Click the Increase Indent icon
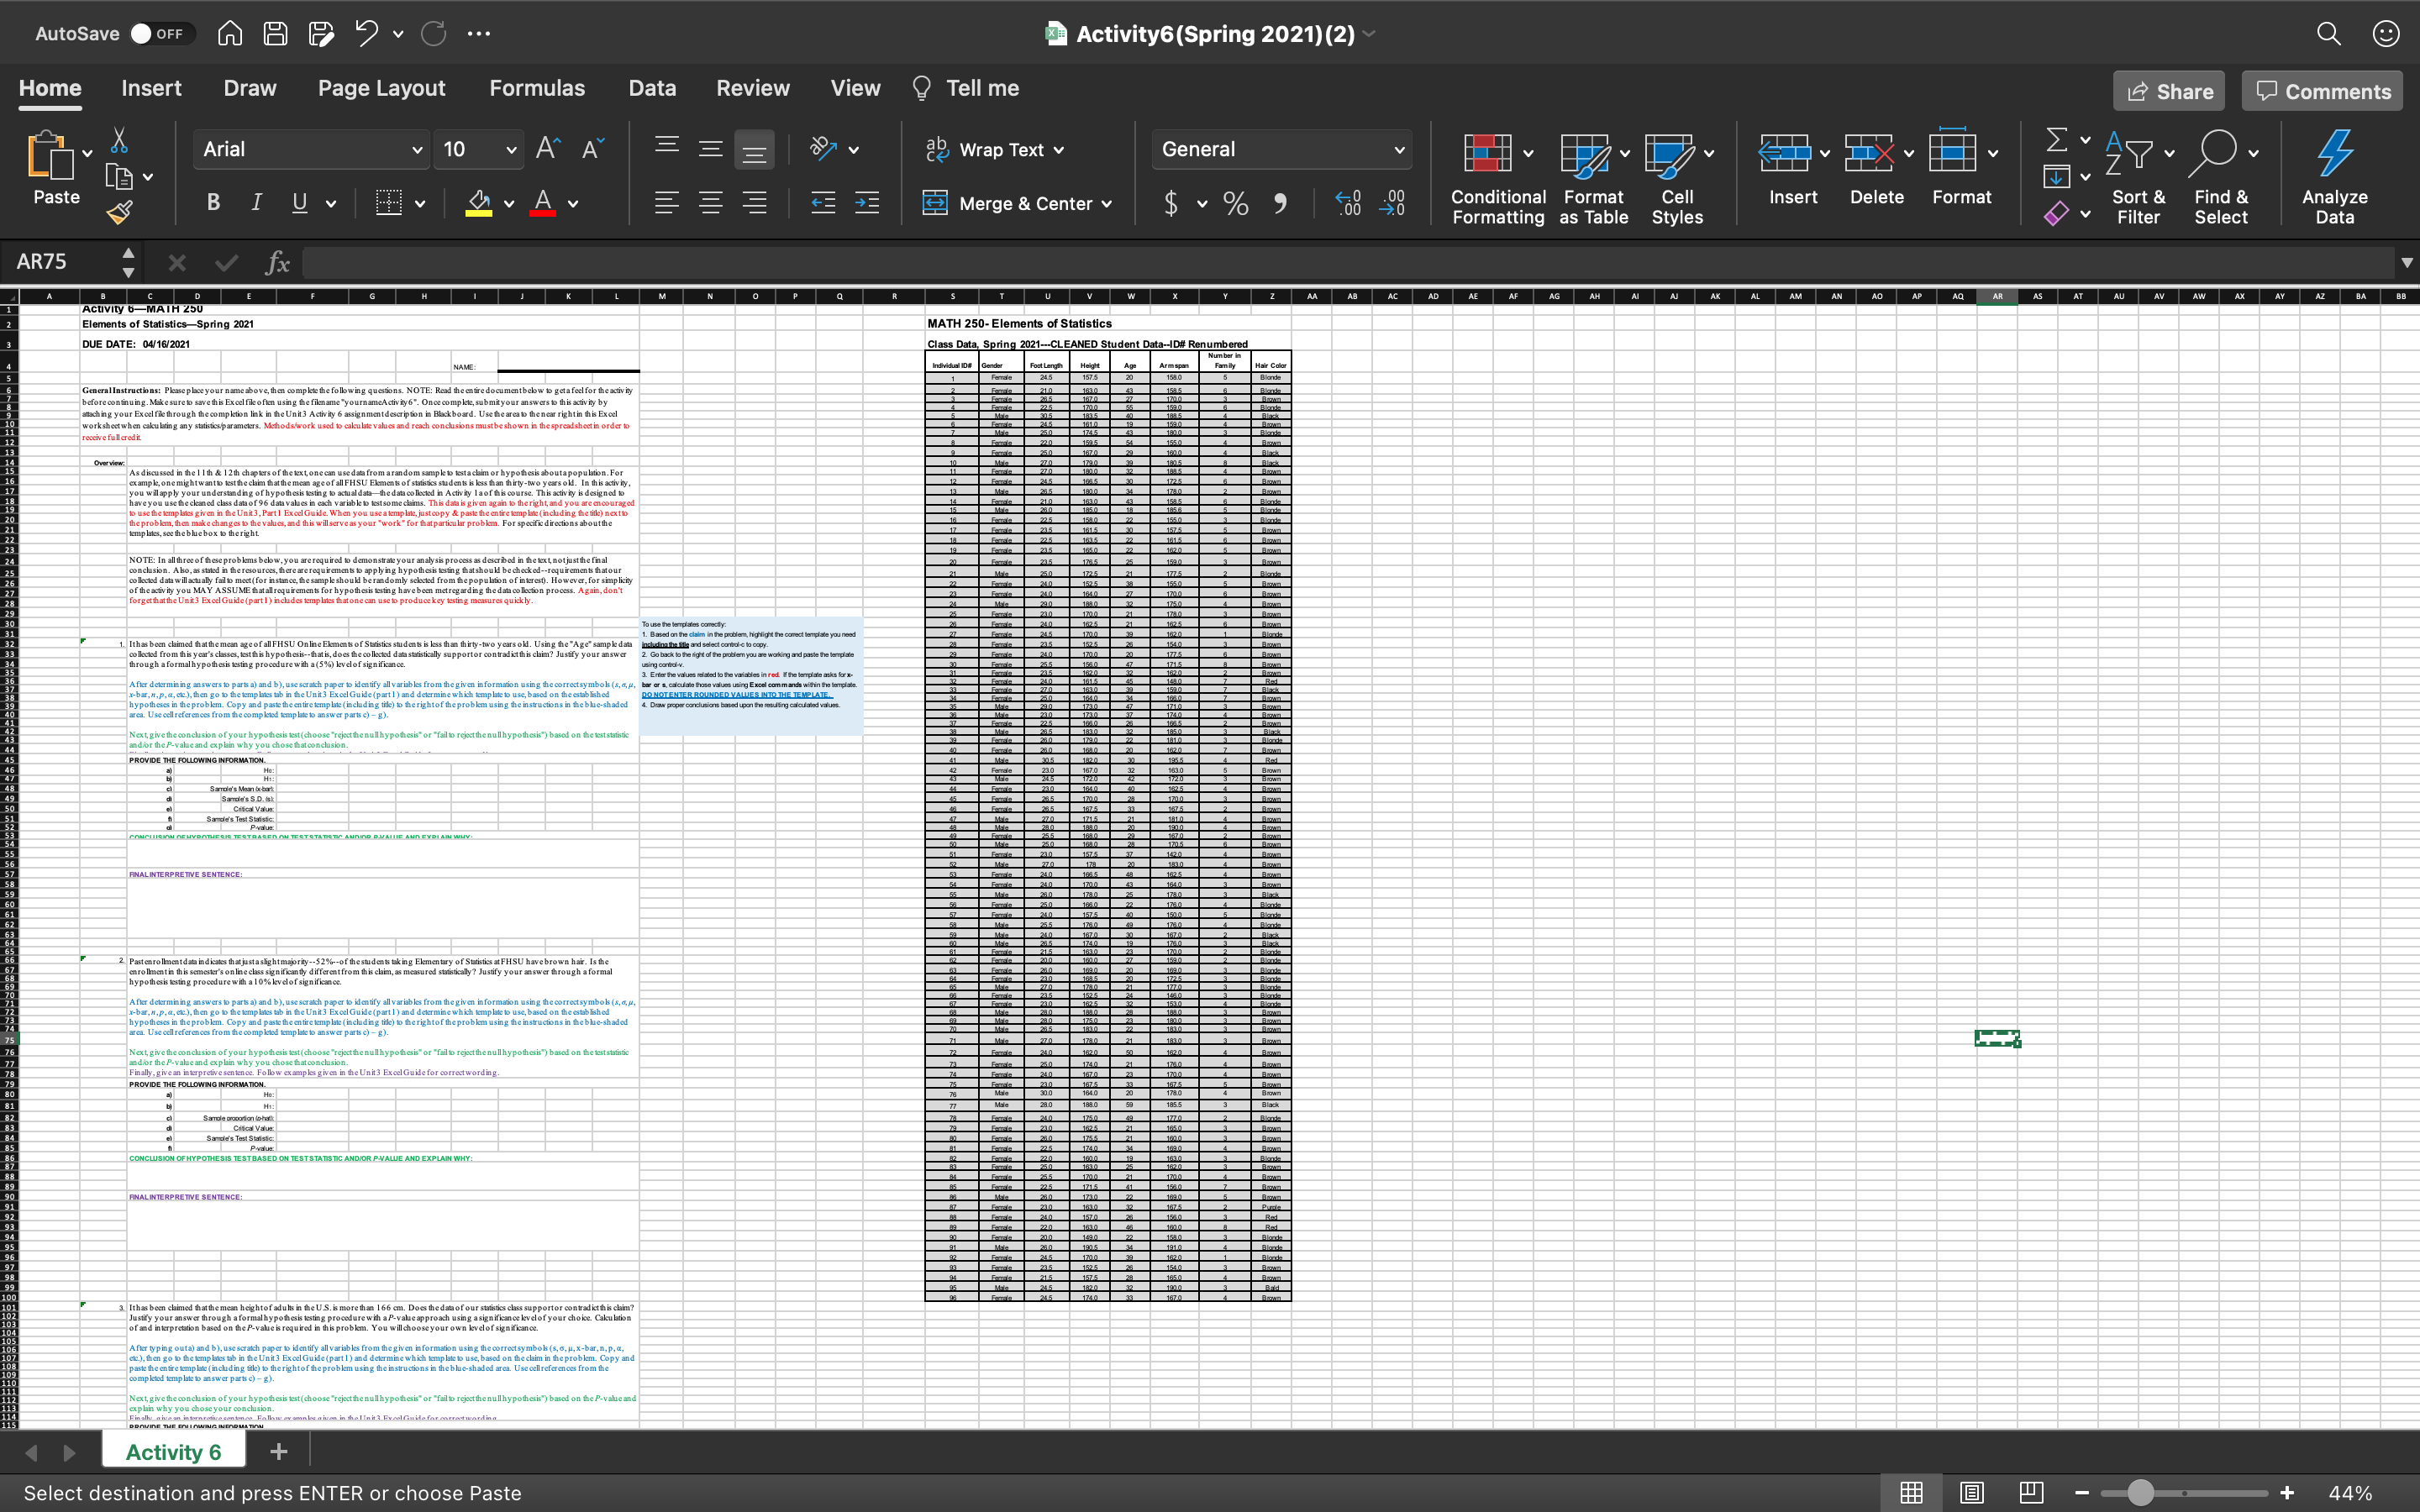Viewport: 2420px width, 1512px height. click(867, 203)
